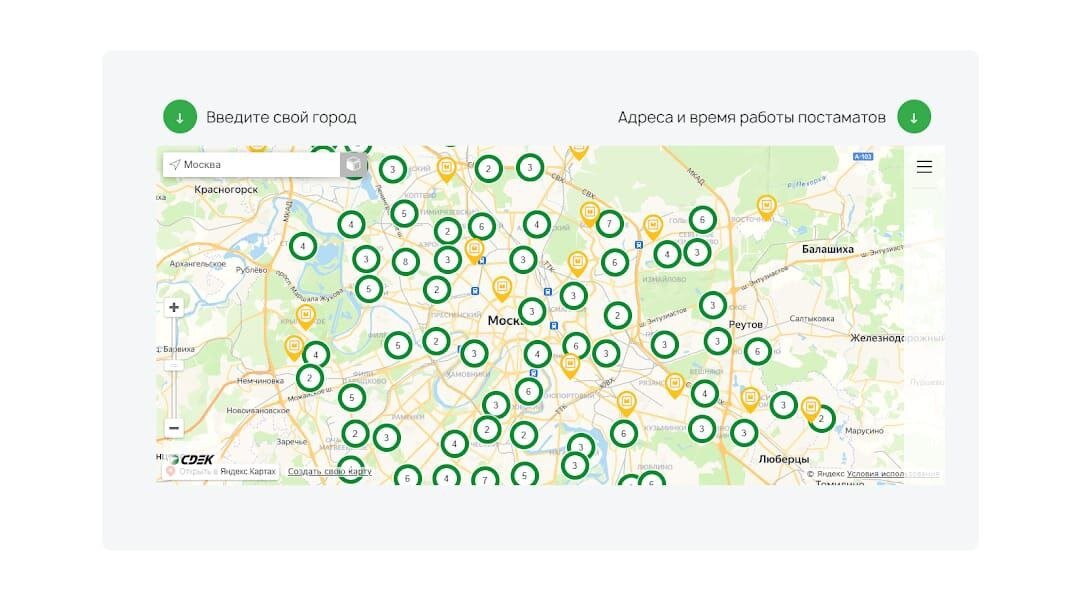Select cluster 2 right of the Заречье label
The image size is (1080, 600).
click(x=355, y=433)
